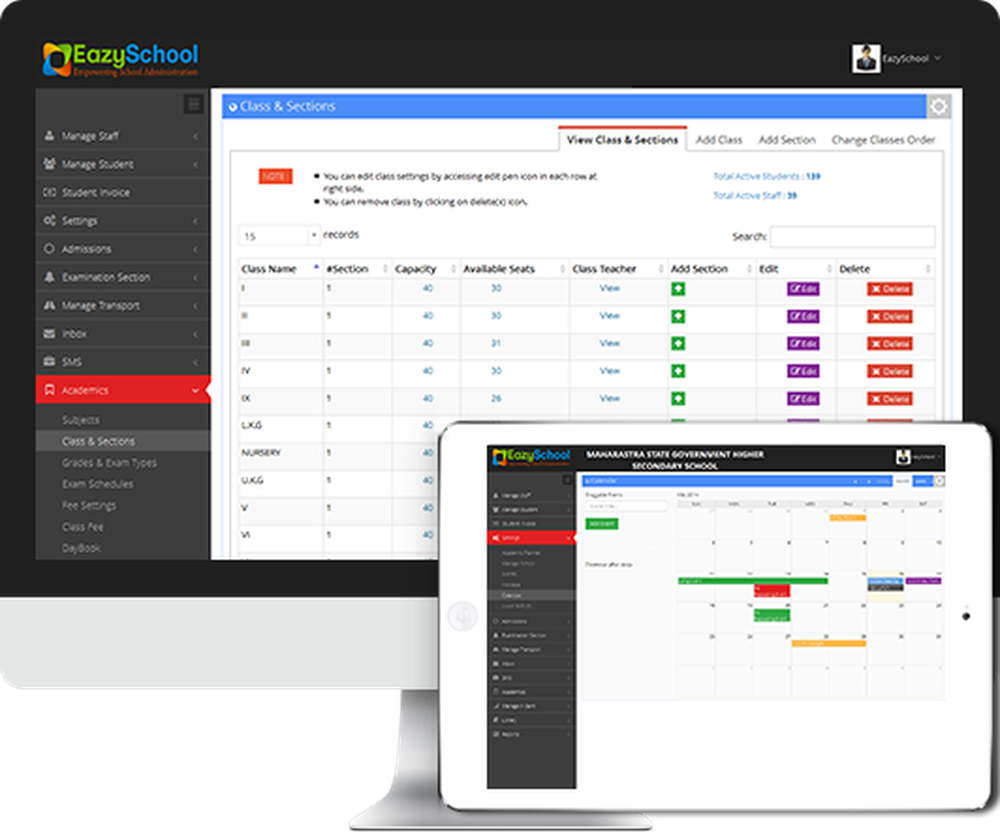Screen dimensions: 1000x832
Task: Click the EazySchool logo on the tablet
Action: click(x=531, y=456)
